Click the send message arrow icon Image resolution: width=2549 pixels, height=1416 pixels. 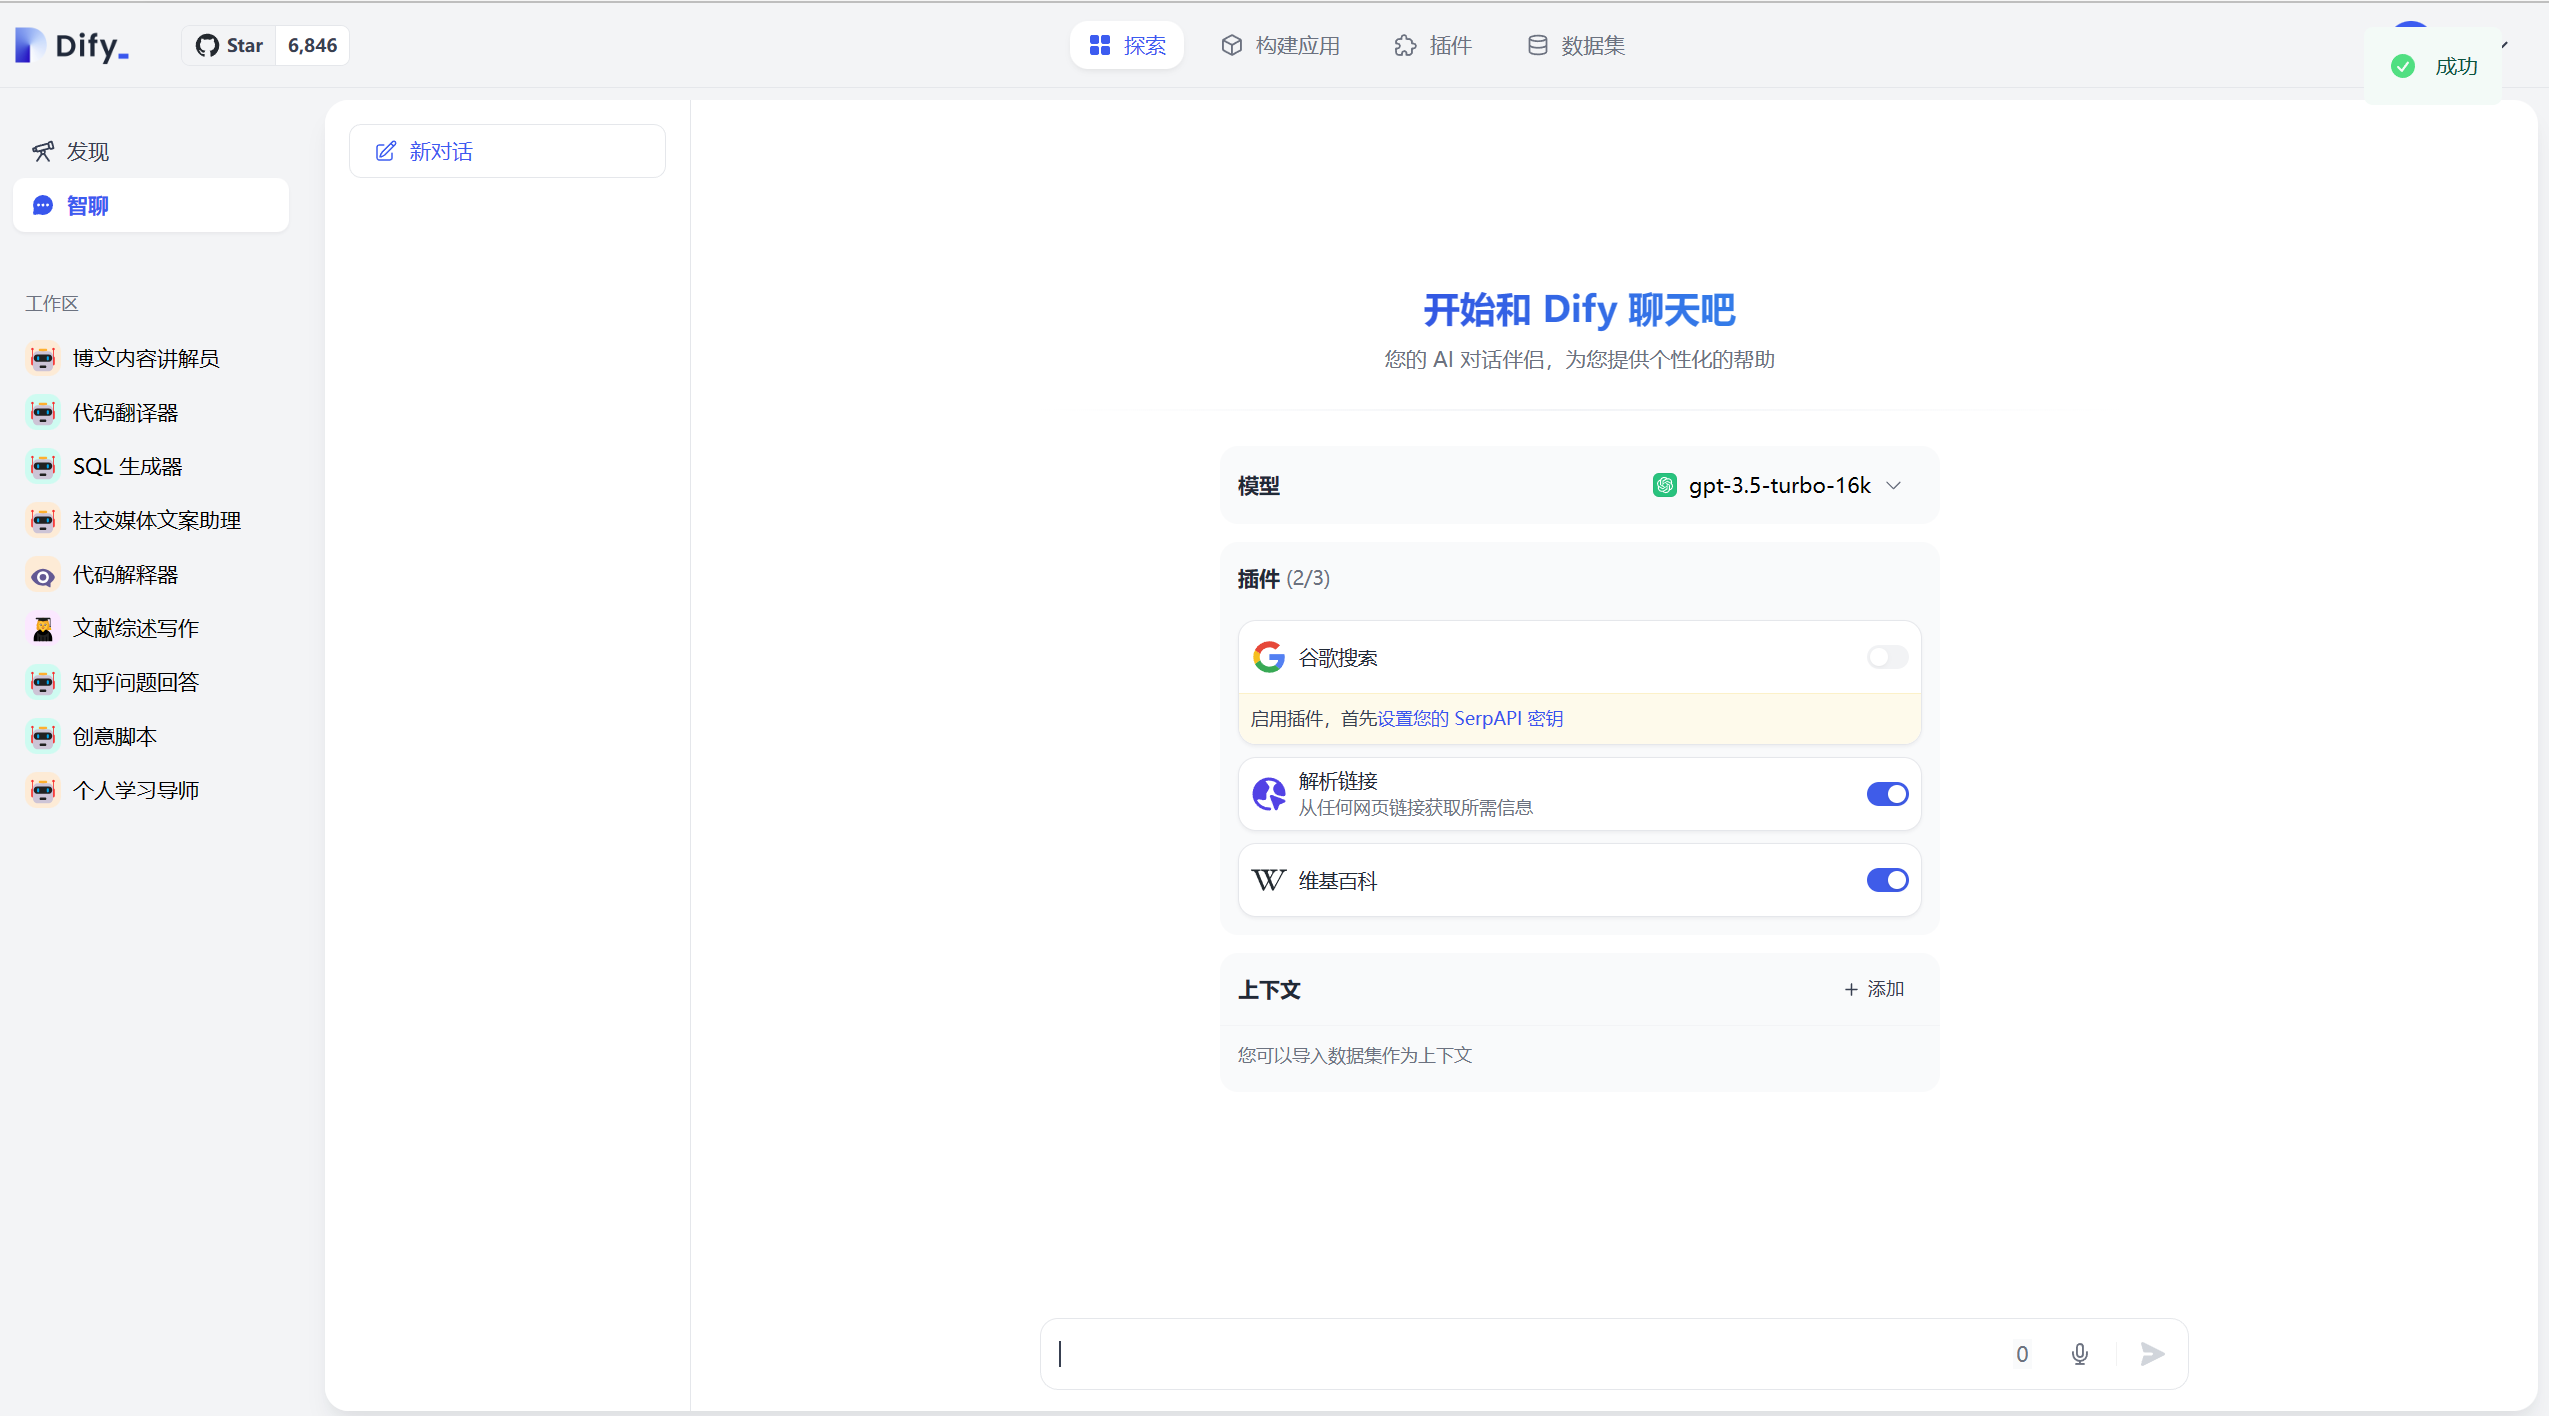click(x=2152, y=1354)
